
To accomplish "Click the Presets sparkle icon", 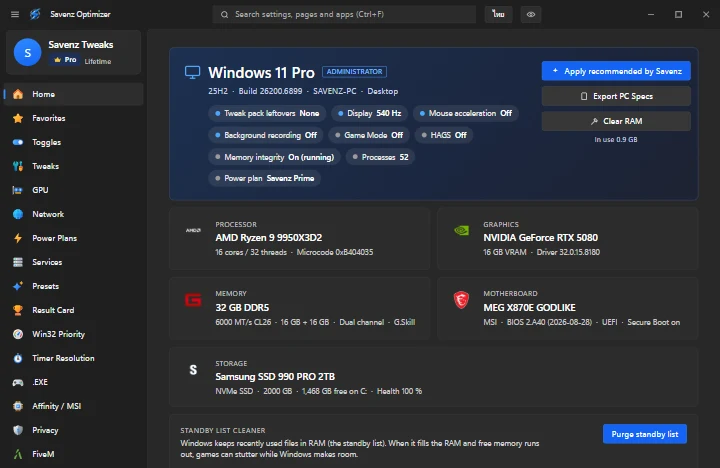I will point(18,286).
